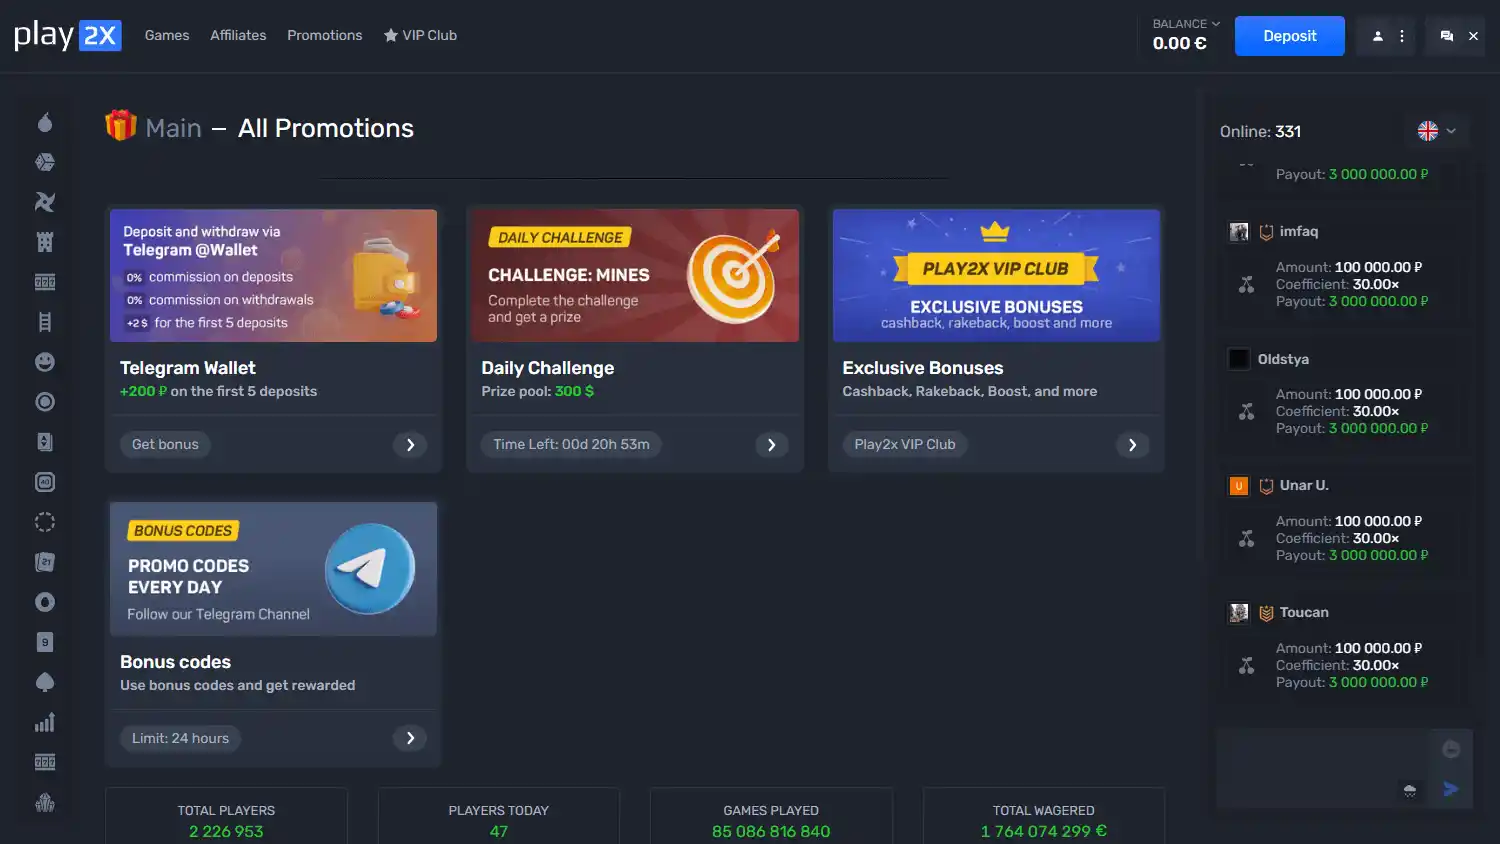Open the rising bar chart game icon
This screenshot has width=1500, height=844.
pos(45,722)
